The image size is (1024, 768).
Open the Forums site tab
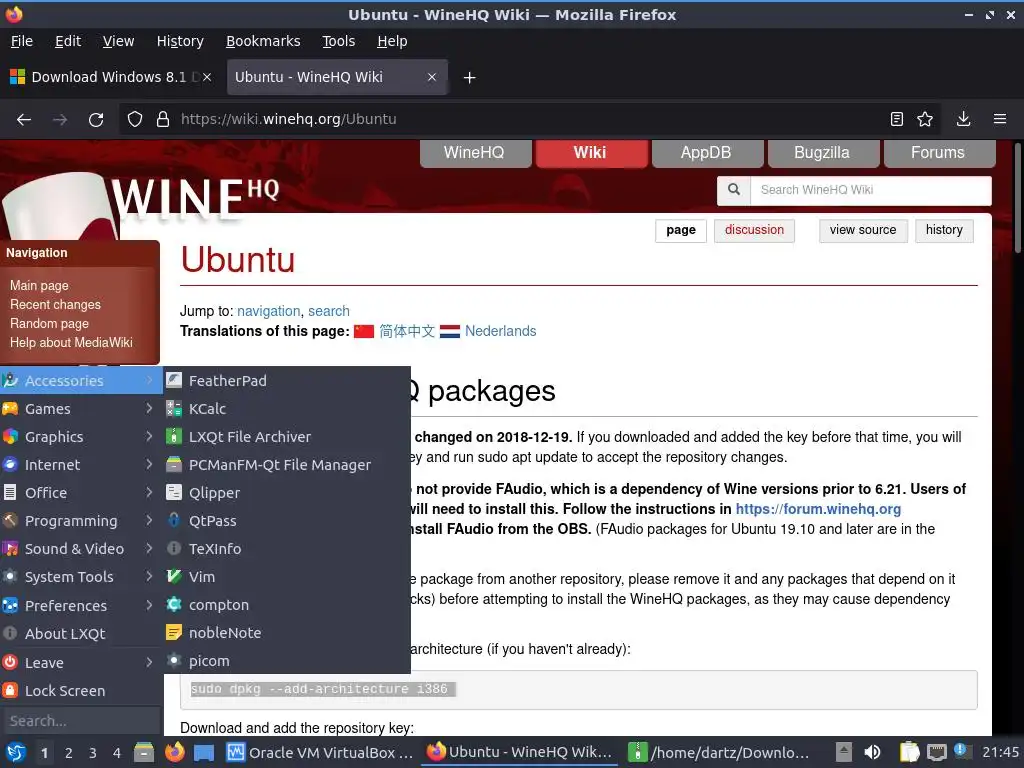938,153
